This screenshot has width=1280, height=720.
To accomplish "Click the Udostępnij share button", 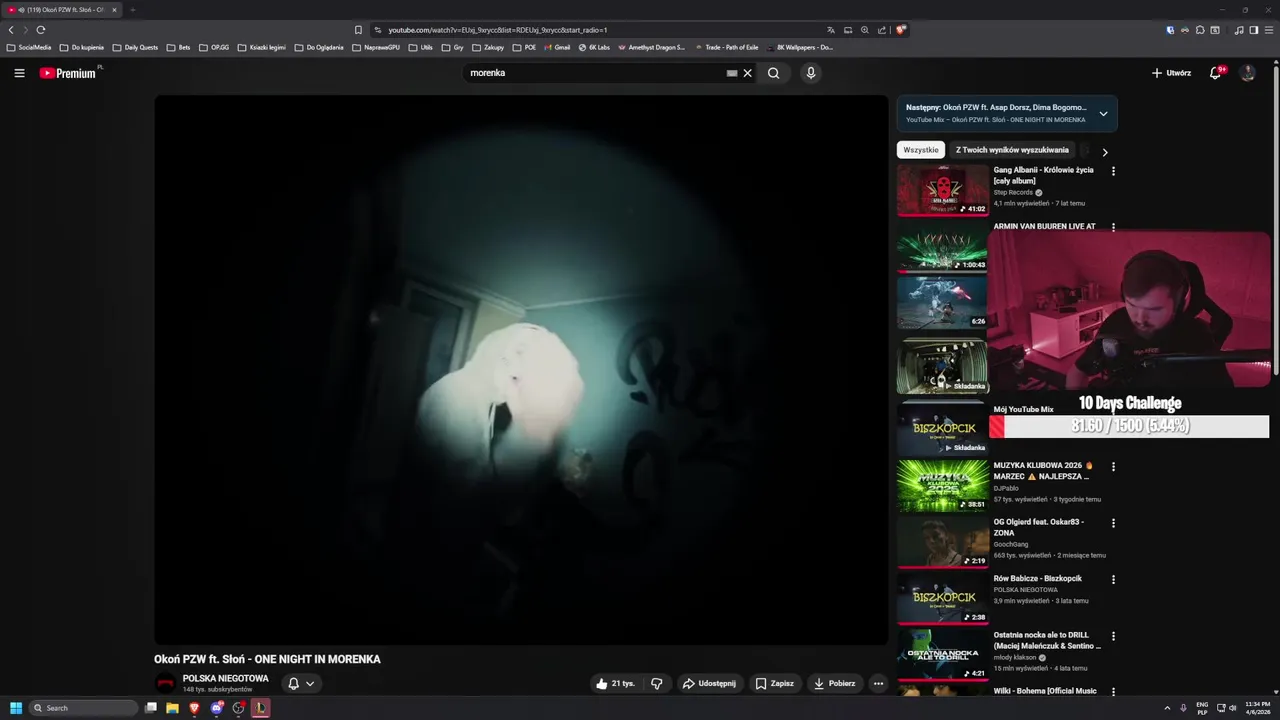I will 709,684.
